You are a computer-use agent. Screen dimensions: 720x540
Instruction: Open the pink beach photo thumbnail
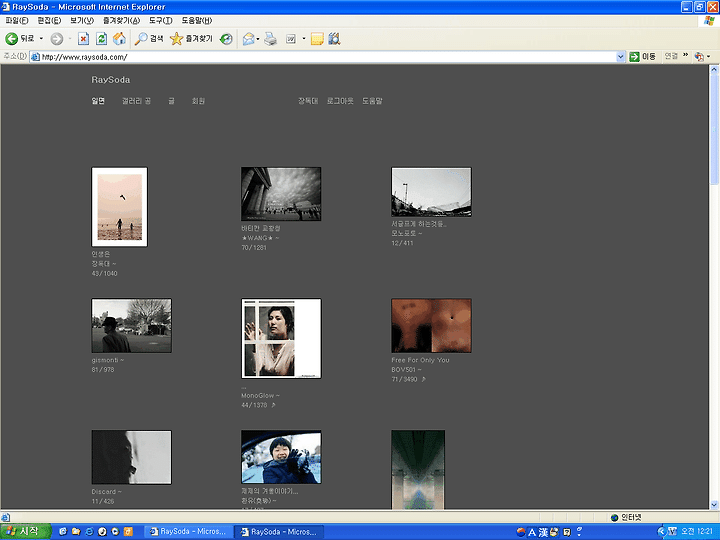pos(119,207)
